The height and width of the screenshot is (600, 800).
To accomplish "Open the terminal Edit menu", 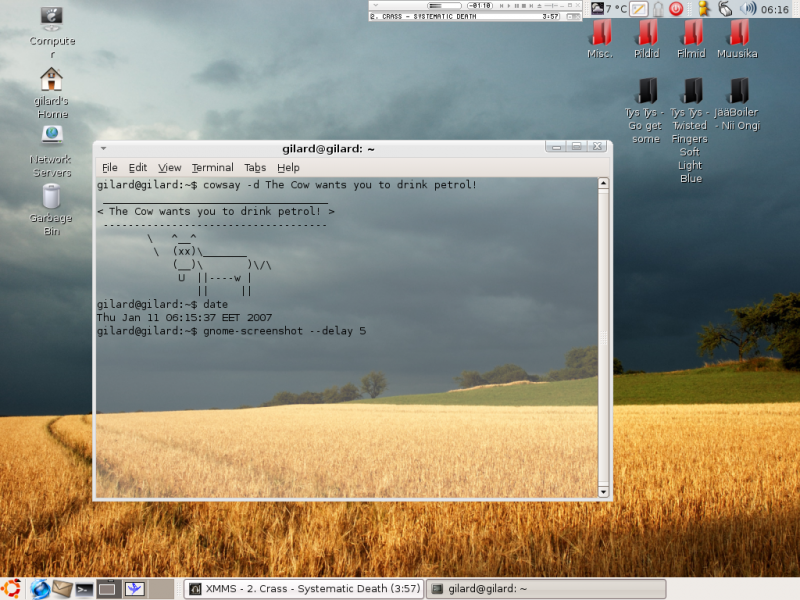I will click(138, 167).
